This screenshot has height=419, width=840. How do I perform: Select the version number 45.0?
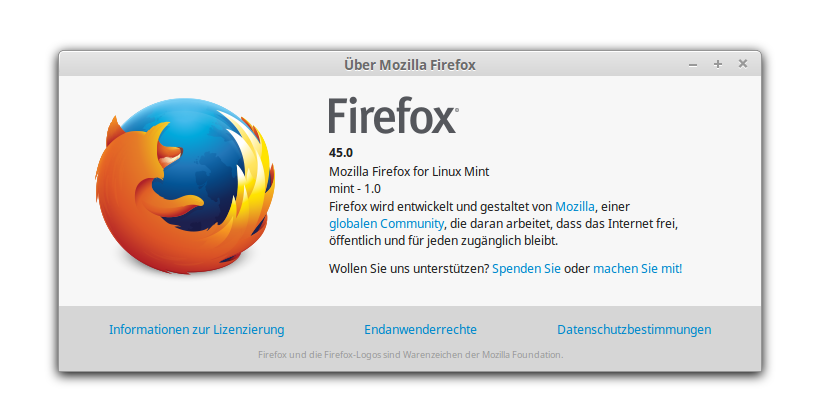click(341, 153)
